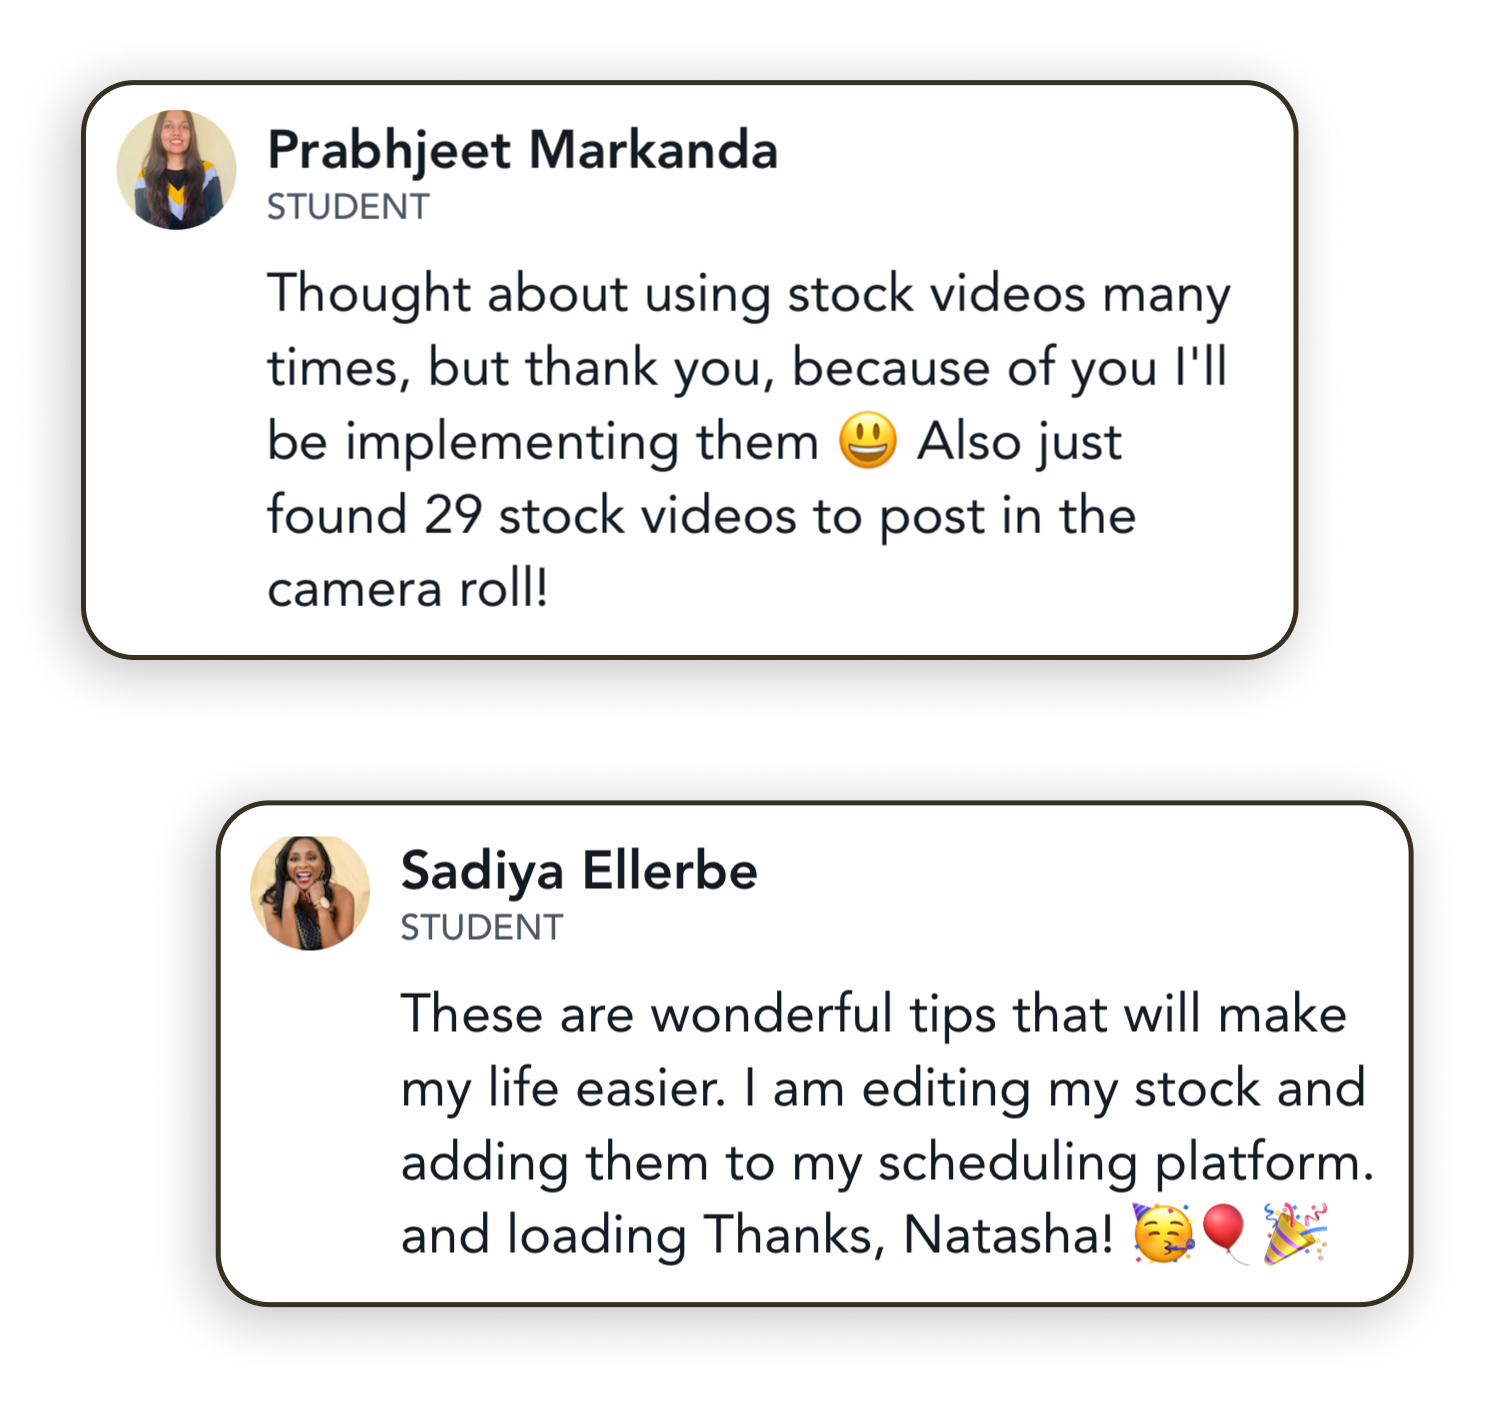The height and width of the screenshot is (1415, 1489).
Task: Open Sadiya Ellerbe's name link
Action: coord(579,871)
